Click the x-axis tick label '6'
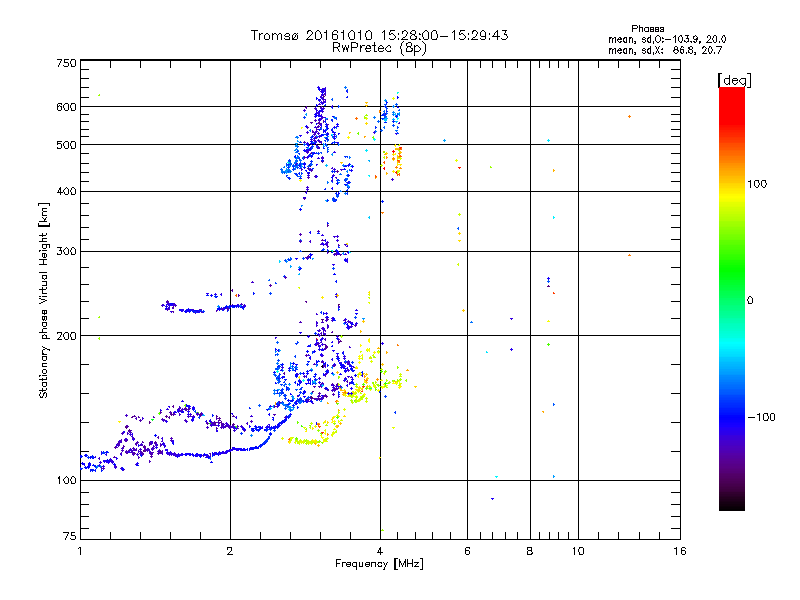The image size is (800, 600). pos(467,551)
